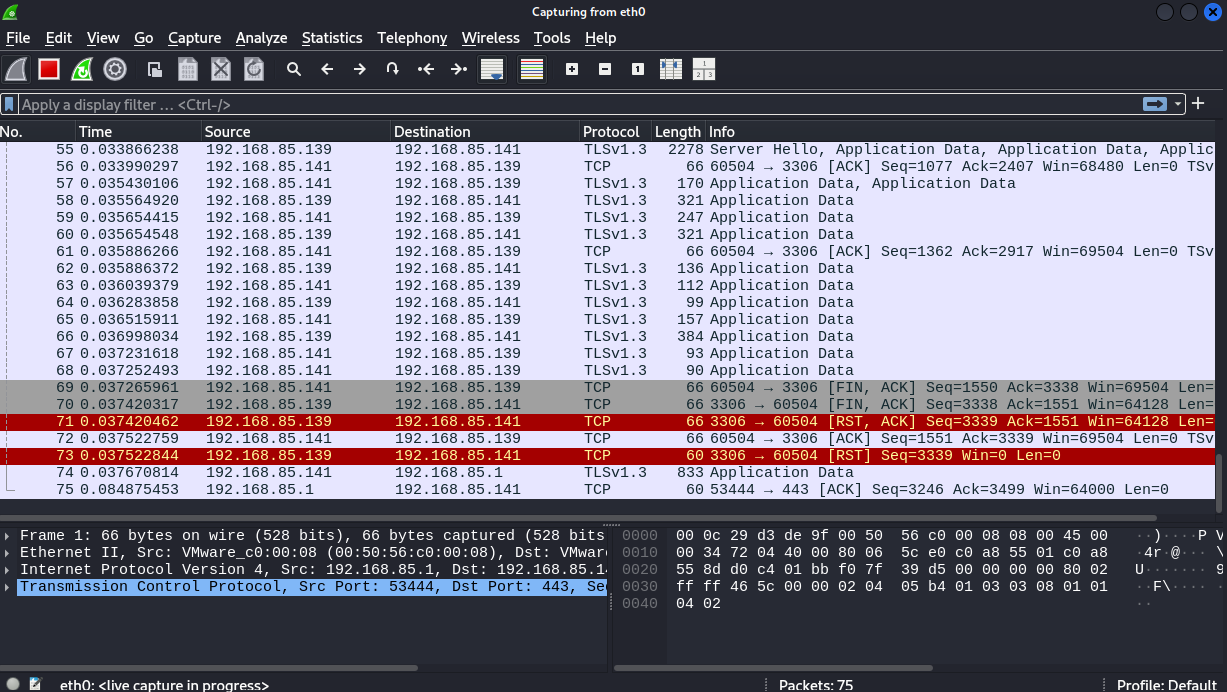1227x692 pixels.
Task: Stop the running packet capture
Action: (x=48, y=69)
